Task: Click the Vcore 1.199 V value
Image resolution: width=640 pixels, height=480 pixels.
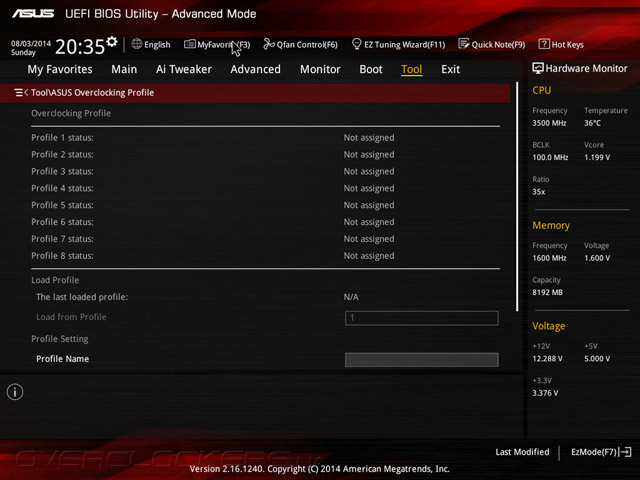Action: (x=597, y=157)
